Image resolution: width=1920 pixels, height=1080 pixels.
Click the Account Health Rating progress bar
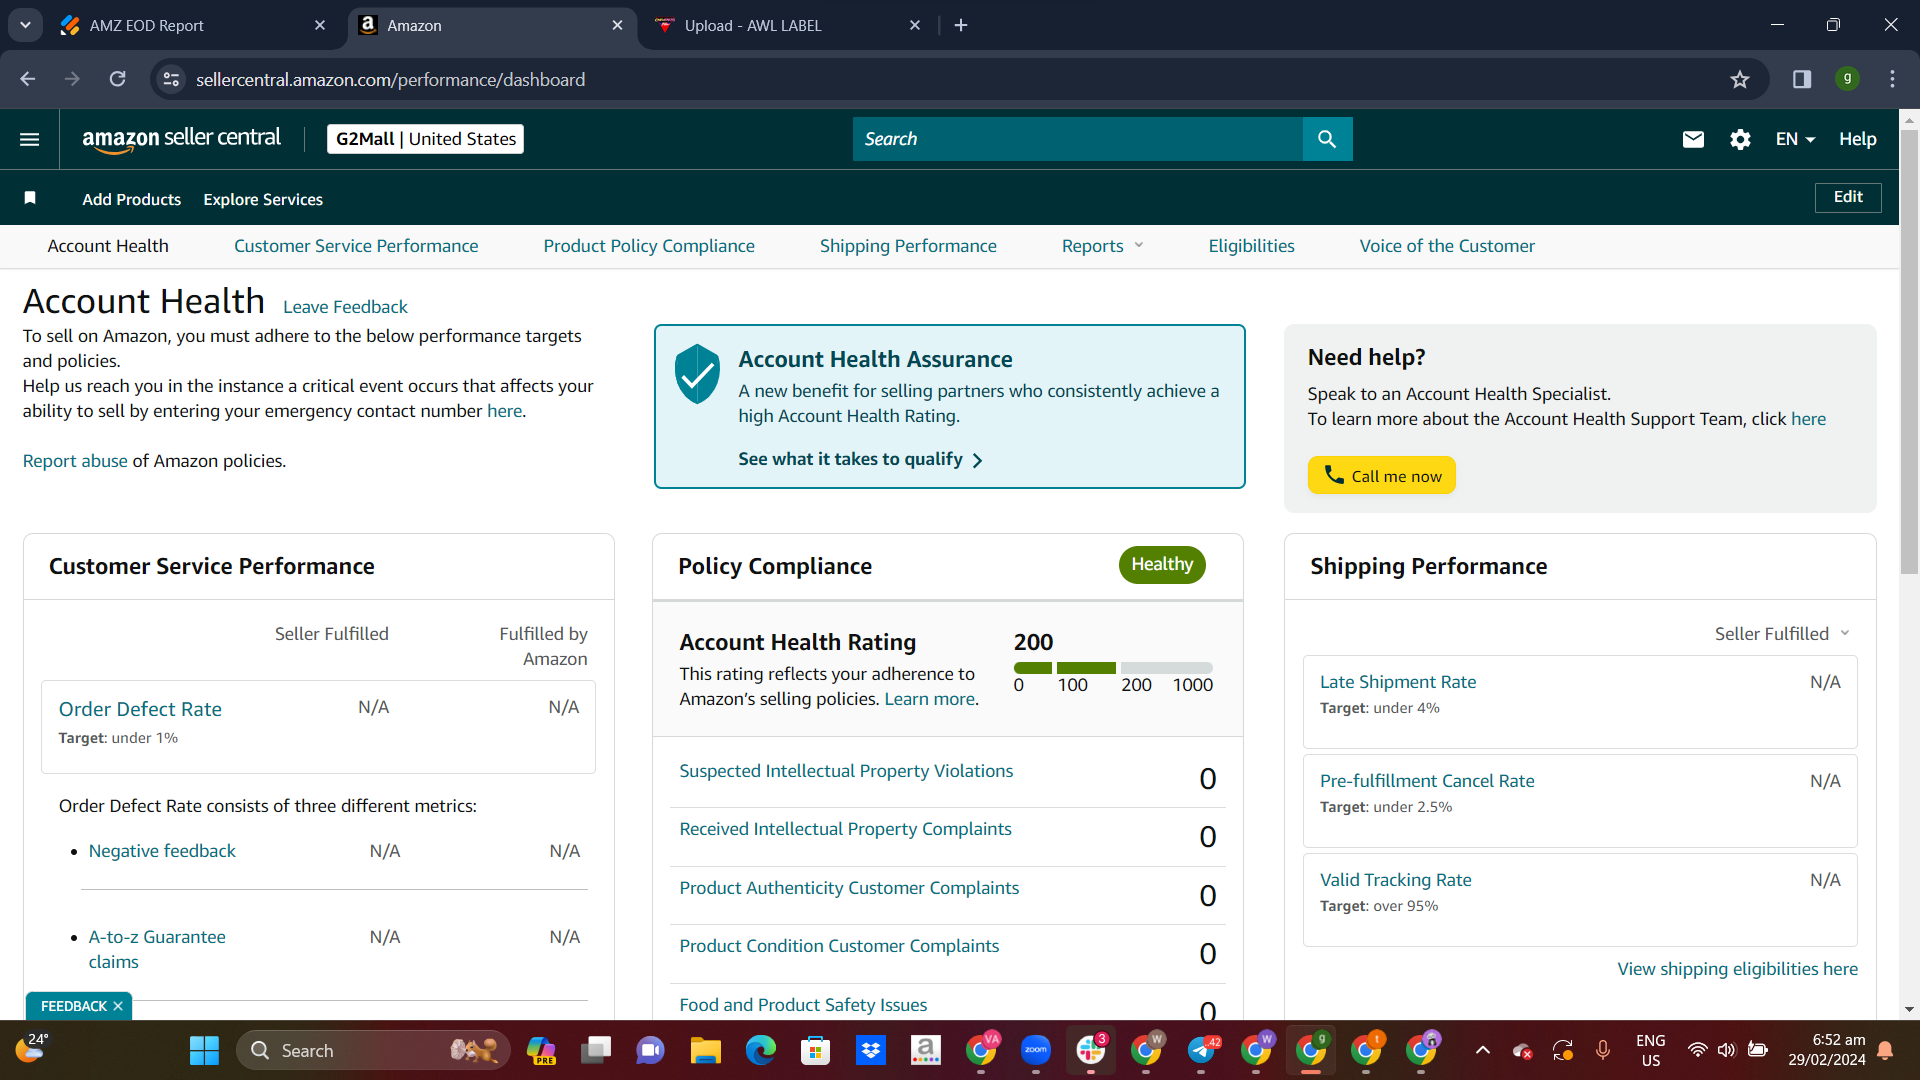pyautogui.click(x=1113, y=668)
